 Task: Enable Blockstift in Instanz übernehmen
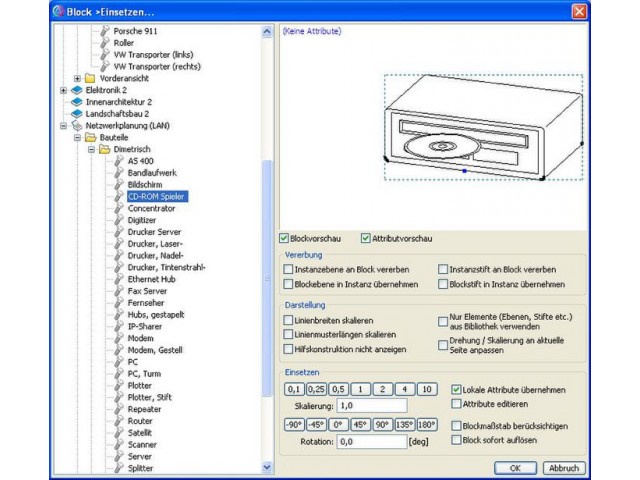pos(443,284)
